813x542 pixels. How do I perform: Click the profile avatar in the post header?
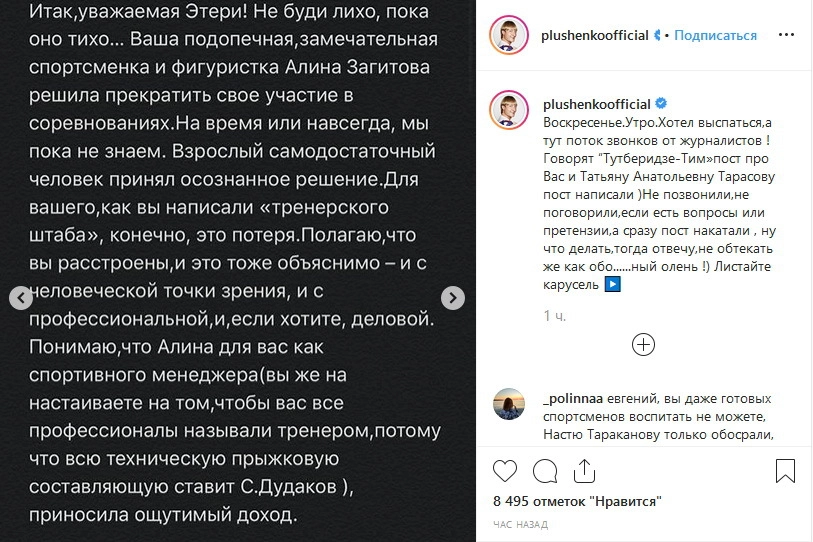(x=508, y=35)
